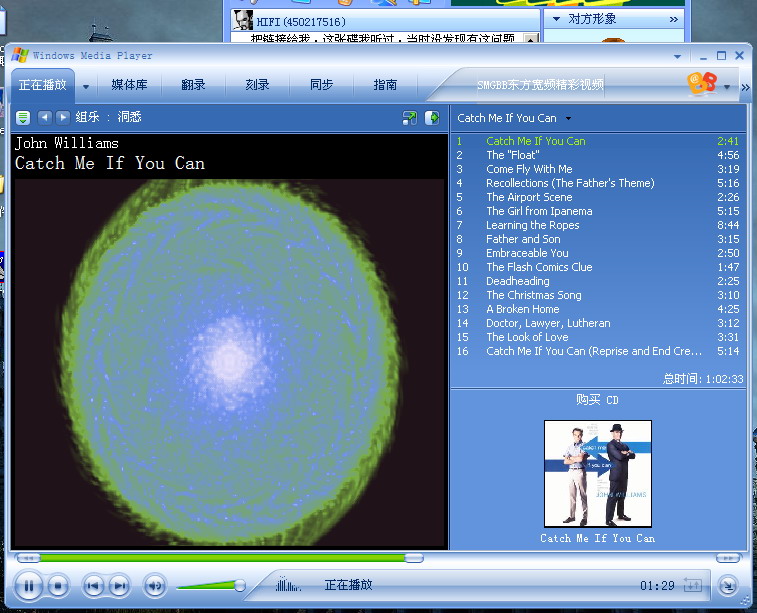Select track The Christmas Song
The width and height of the screenshot is (757, 613).
(598, 295)
